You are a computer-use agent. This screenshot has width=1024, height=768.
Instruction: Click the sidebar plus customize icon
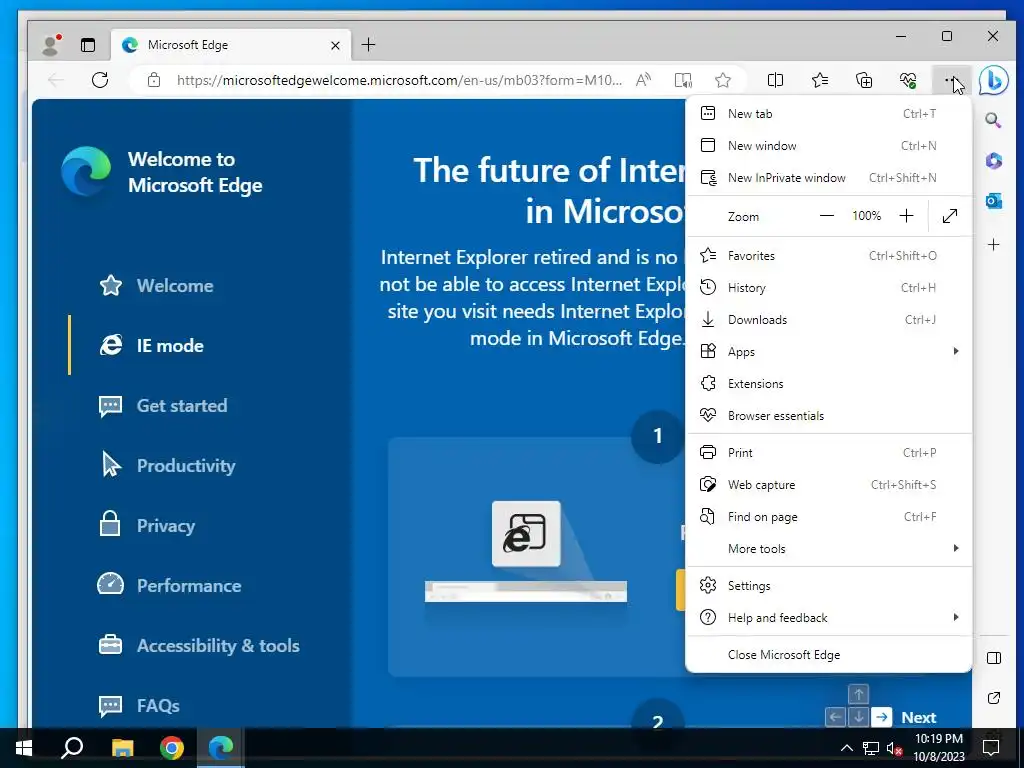(993, 245)
